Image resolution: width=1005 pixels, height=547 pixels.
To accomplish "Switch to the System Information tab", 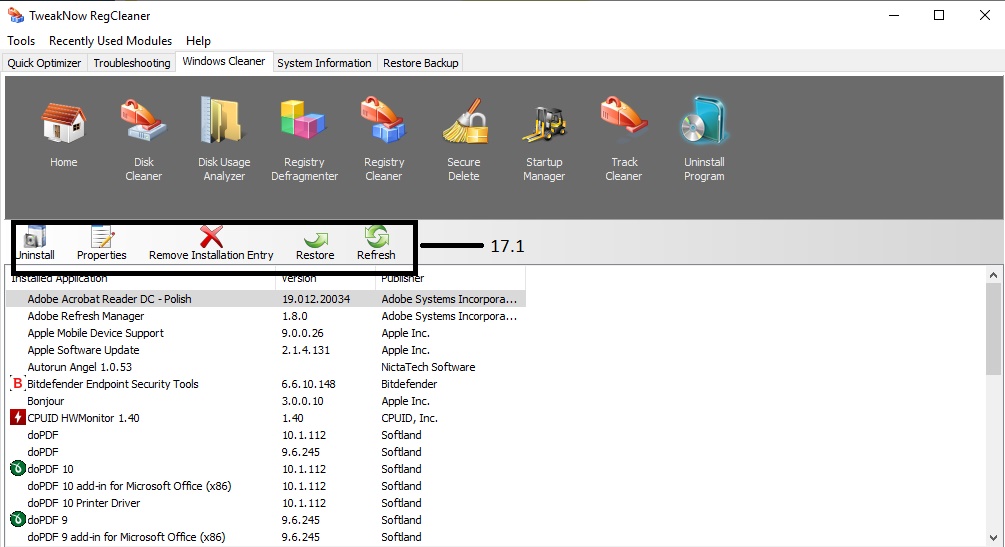I will tap(324, 63).
